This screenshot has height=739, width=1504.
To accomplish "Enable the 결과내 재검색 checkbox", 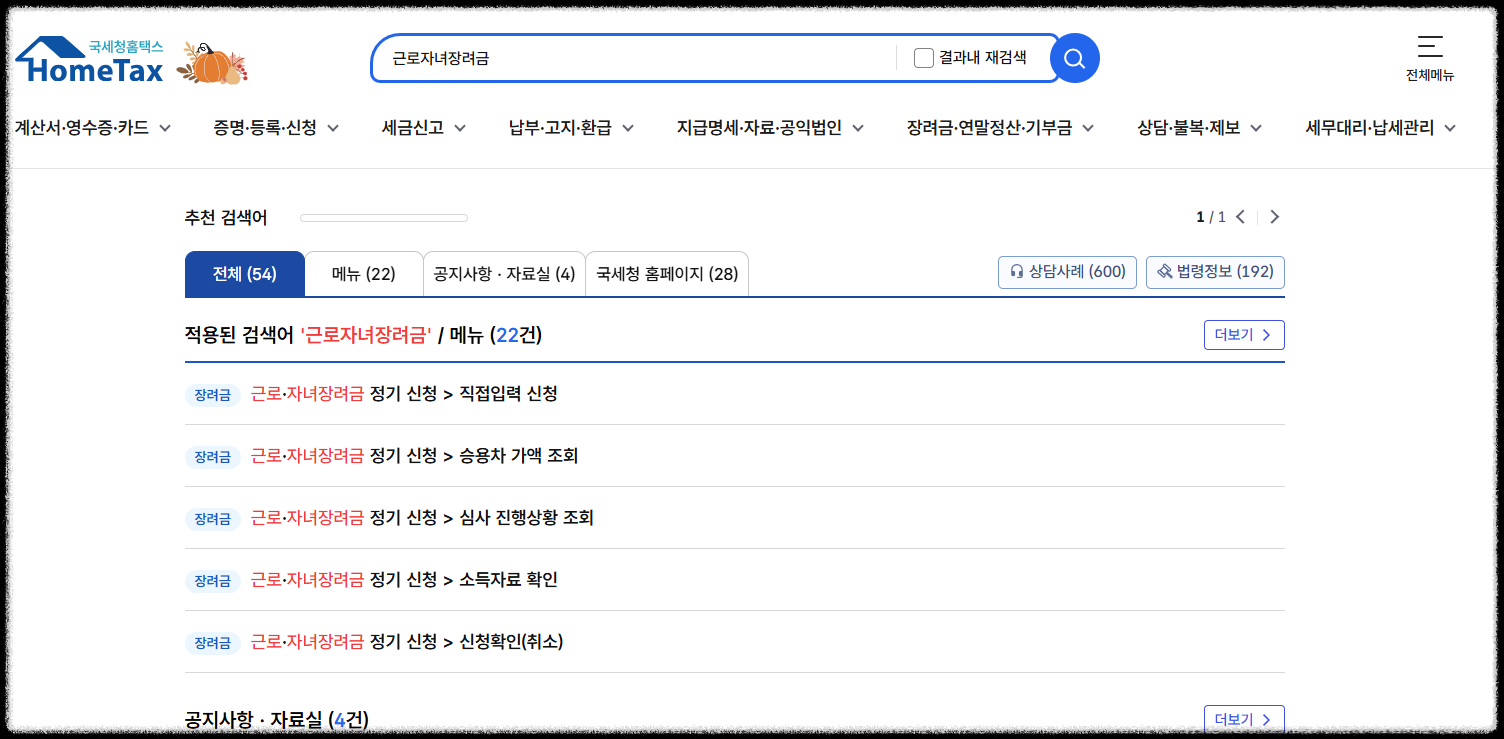I will [923, 57].
